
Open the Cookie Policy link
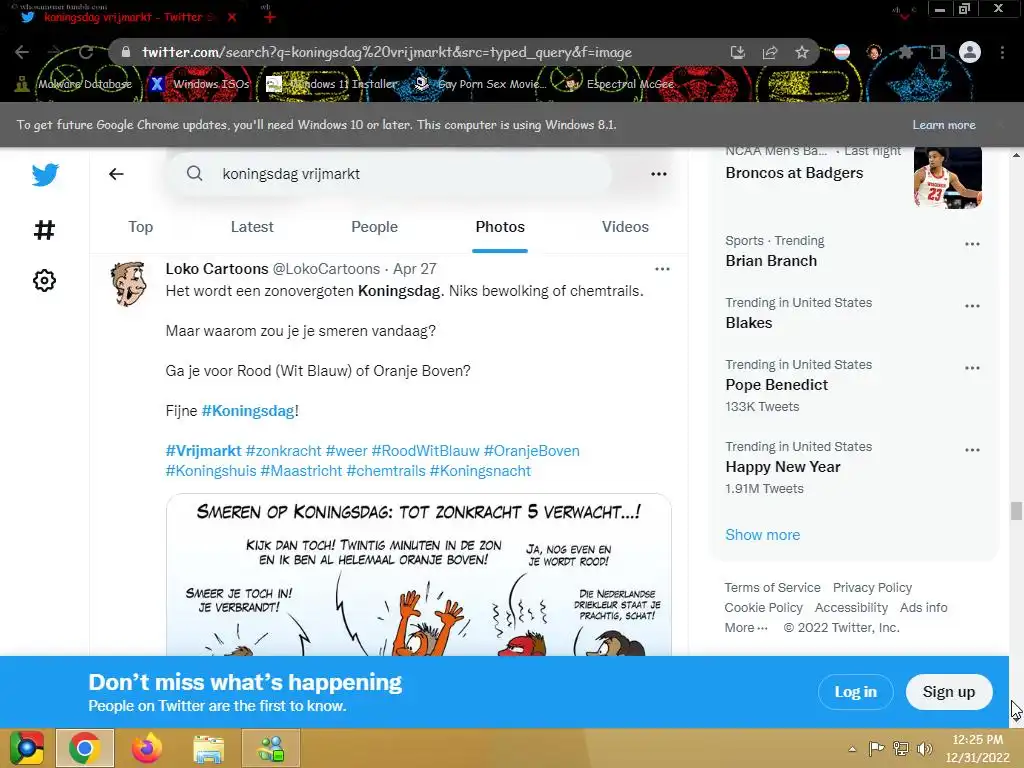763,608
